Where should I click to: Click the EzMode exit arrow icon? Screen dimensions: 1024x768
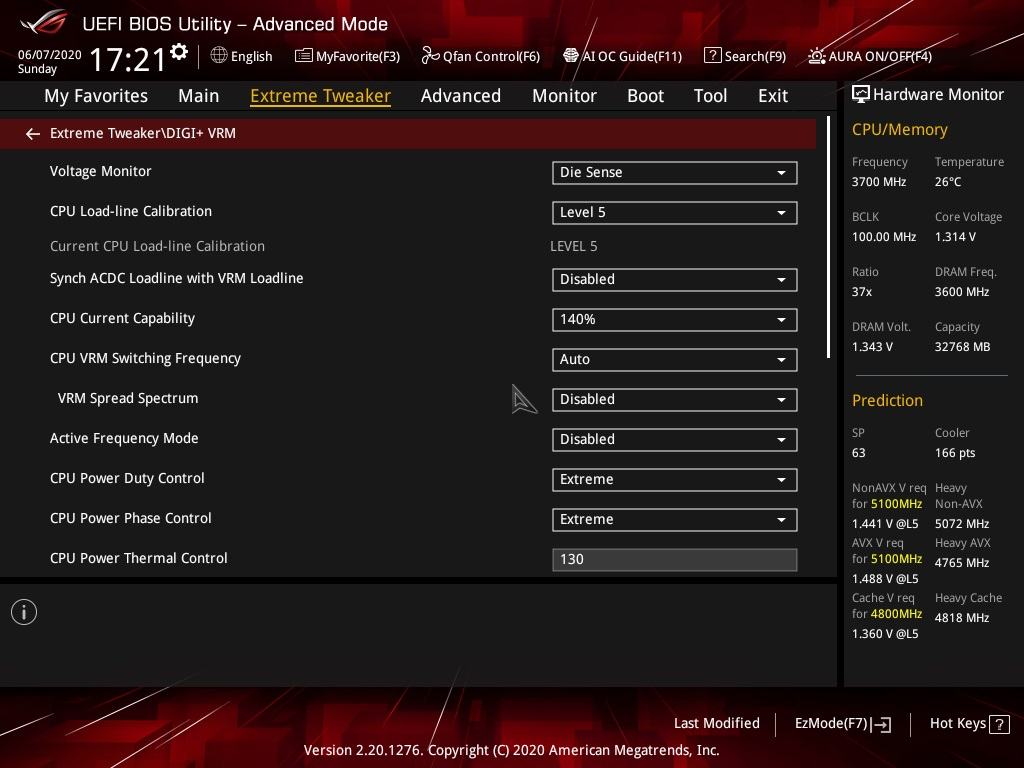[881, 724]
